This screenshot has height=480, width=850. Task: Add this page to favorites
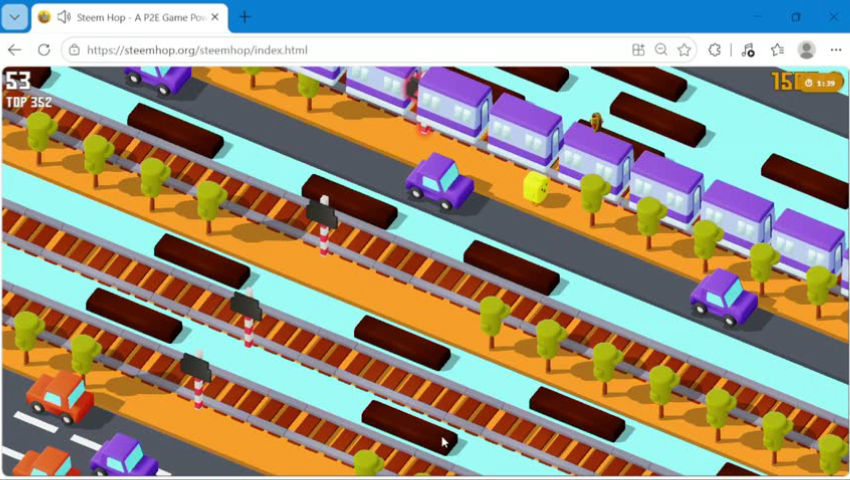(684, 50)
